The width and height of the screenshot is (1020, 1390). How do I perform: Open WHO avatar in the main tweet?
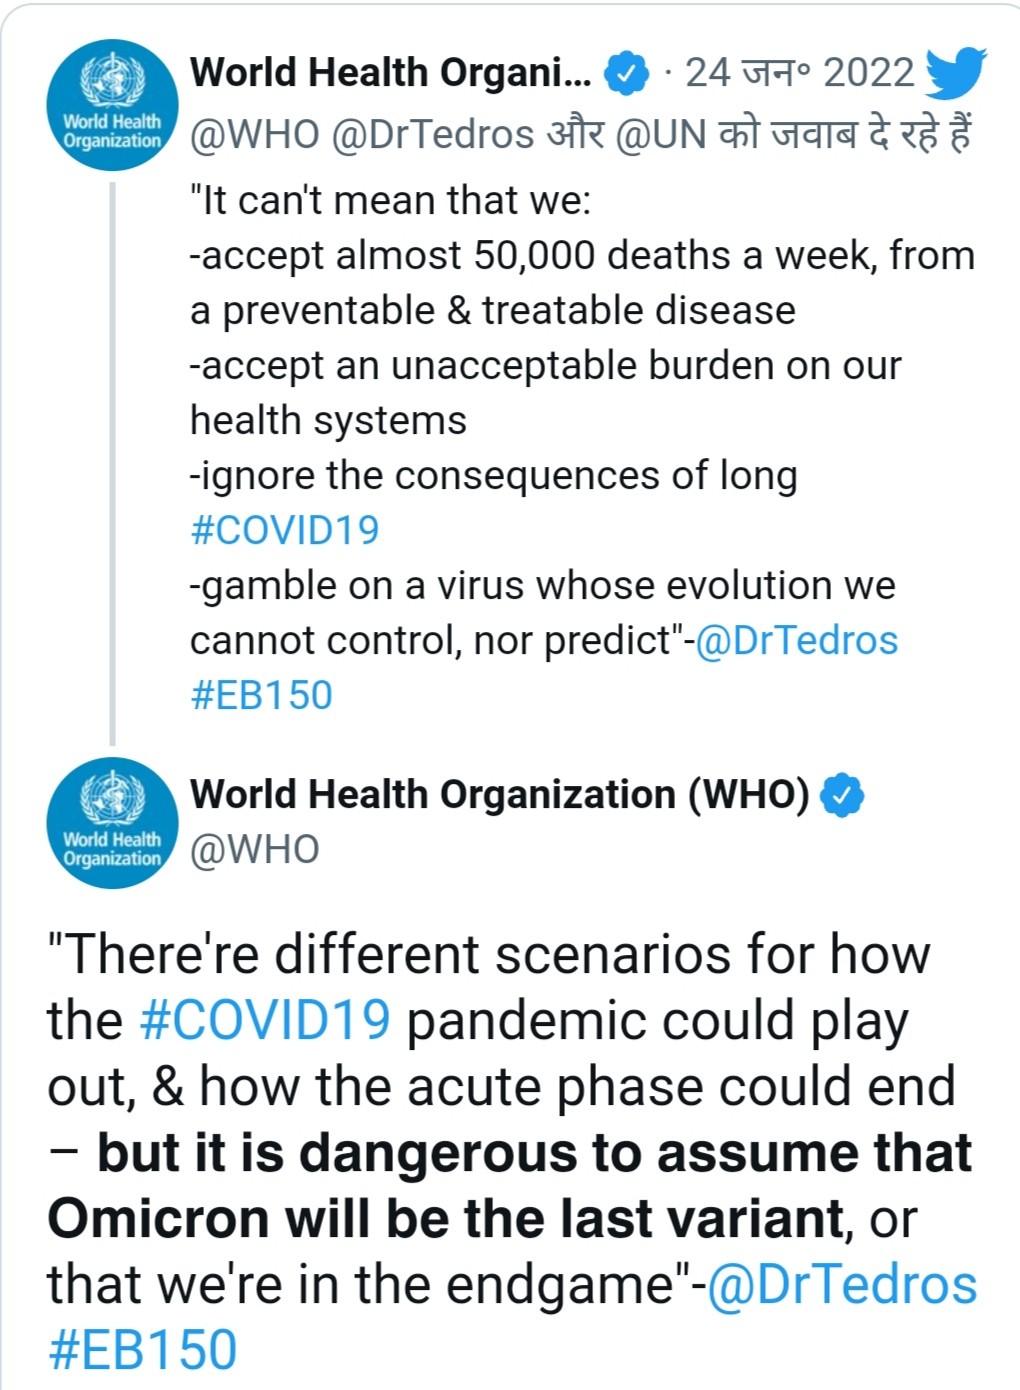(112, 823)
